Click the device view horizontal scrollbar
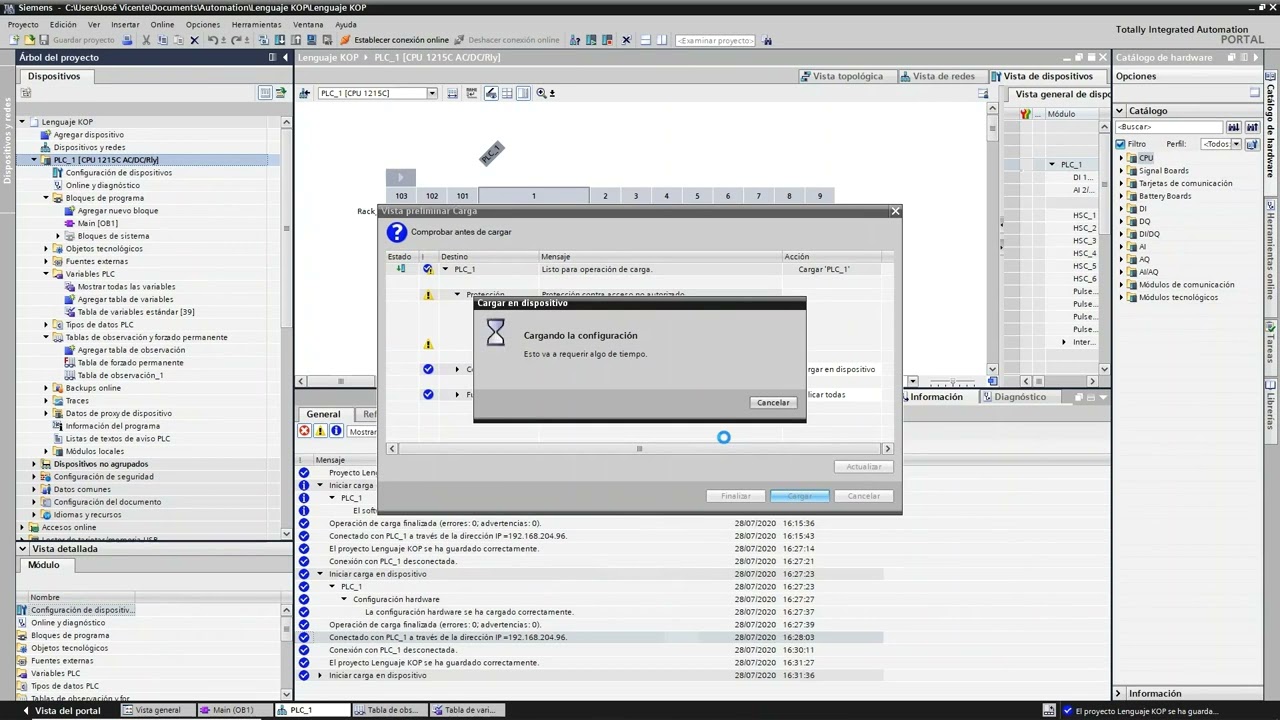 coord(340,381)
